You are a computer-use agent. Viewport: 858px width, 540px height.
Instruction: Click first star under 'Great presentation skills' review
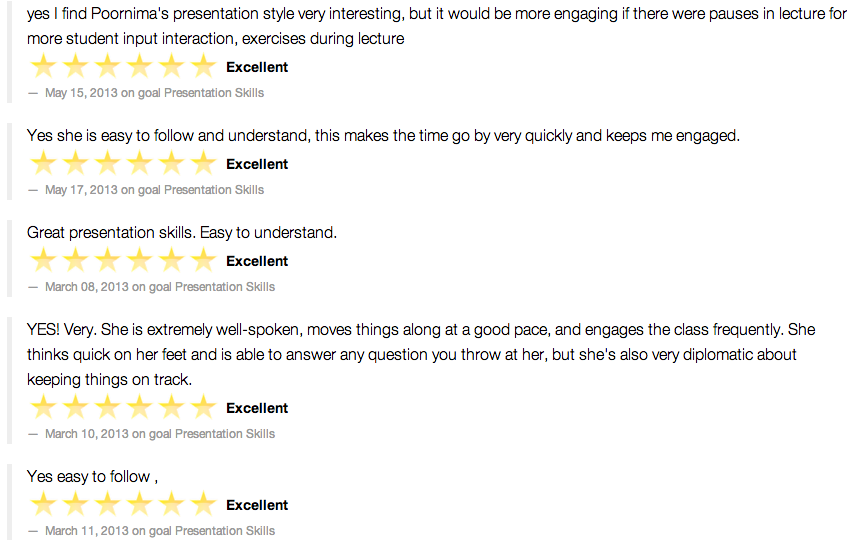pyautogui.click(x=43, y=261)
